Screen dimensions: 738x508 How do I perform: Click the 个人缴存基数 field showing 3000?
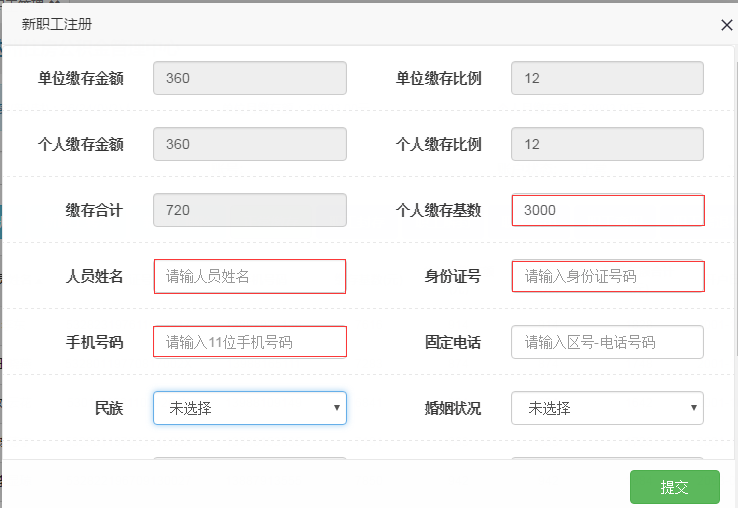pyautogui.click(x=607, y=211)
